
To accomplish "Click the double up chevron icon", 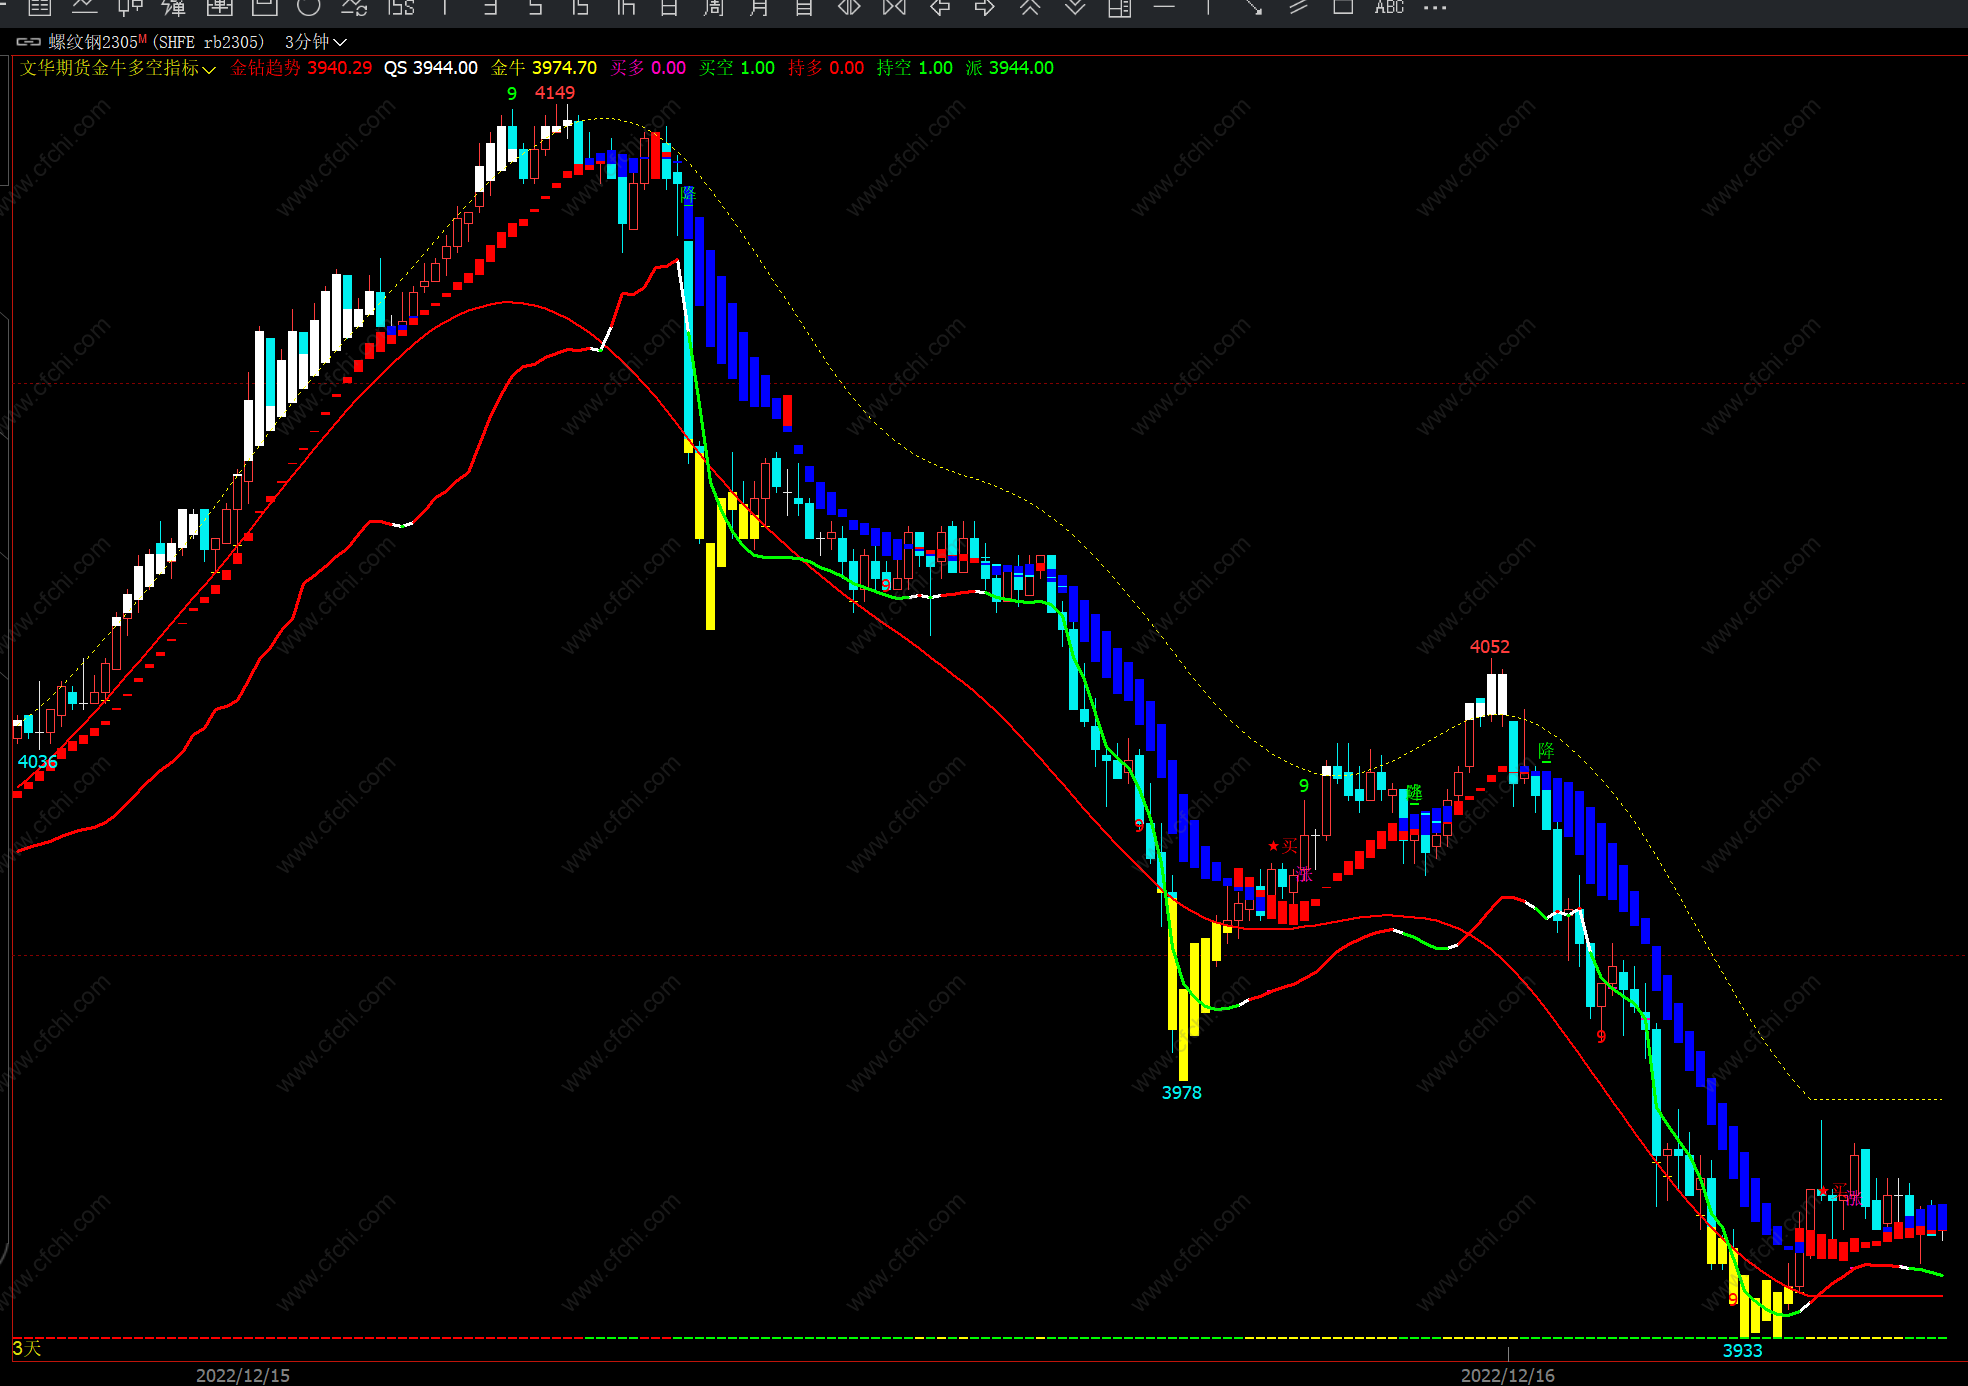I will pyautogui.click(x=1030, y=8).
